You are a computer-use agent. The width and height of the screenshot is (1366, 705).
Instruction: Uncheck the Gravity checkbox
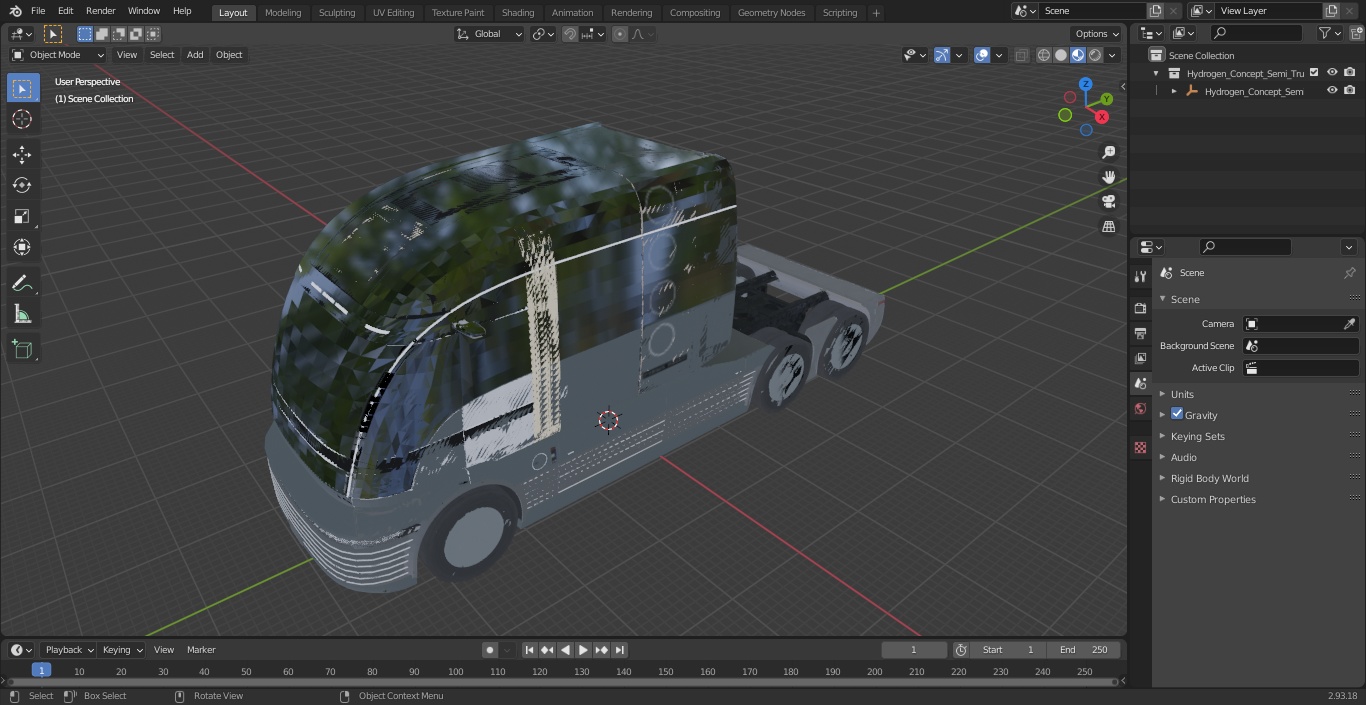coord(1177,414)
